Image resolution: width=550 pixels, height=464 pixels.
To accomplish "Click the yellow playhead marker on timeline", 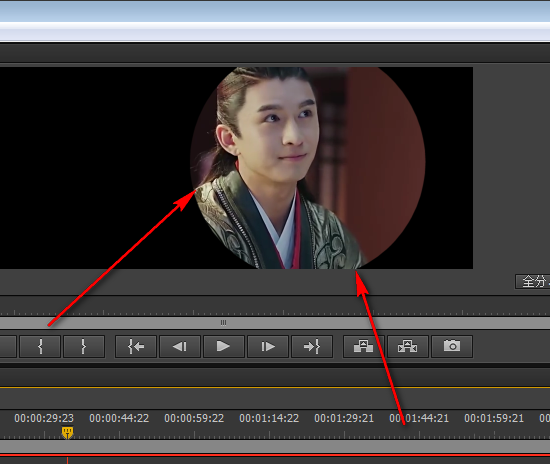I will pos(67,432).
